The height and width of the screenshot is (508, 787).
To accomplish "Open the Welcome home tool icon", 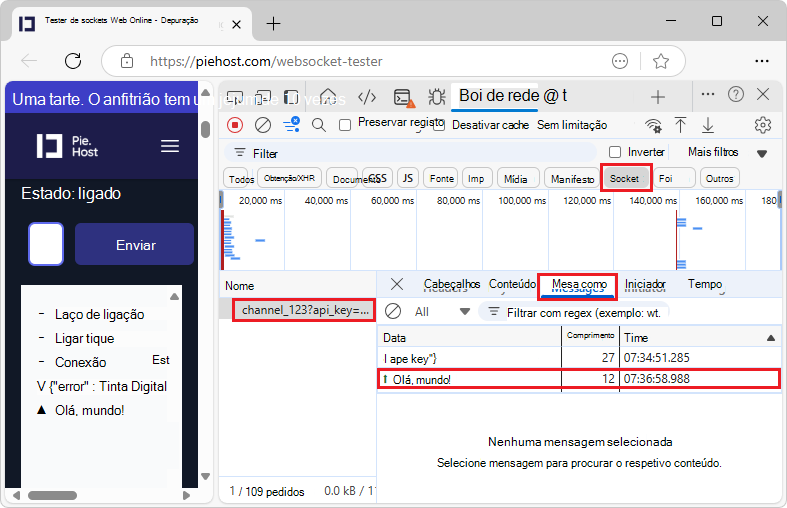I will (x=328, y=96).
